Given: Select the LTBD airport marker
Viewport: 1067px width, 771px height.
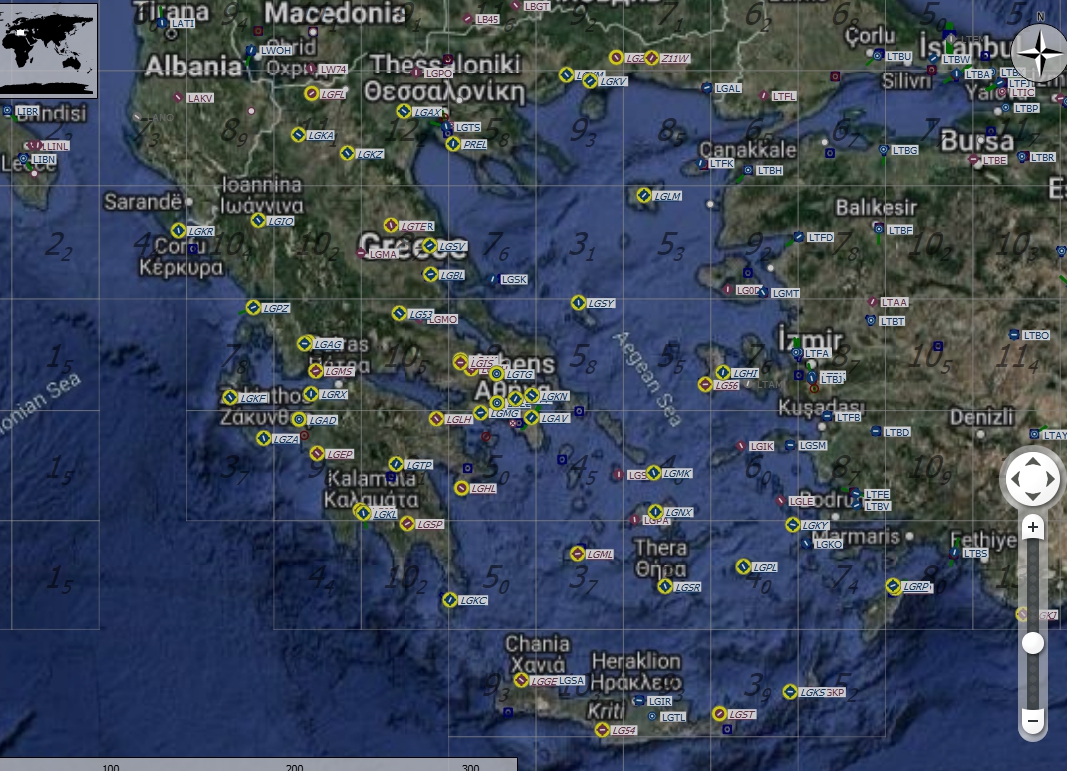Looking at the screenshot, I should 876,431.
